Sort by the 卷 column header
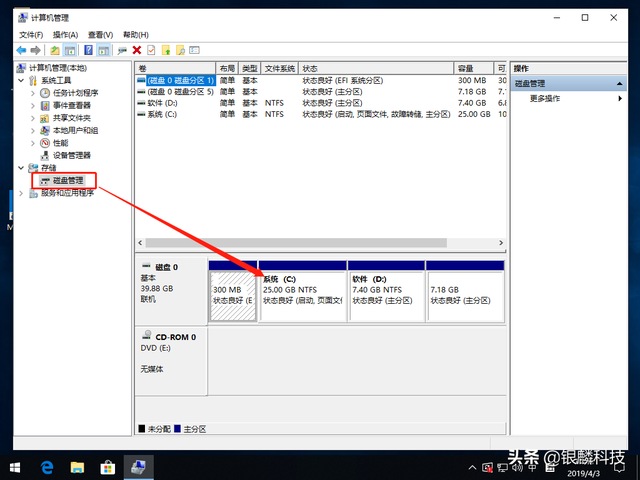The height and width of the screenshot is (480, 640). click(175, 68)
